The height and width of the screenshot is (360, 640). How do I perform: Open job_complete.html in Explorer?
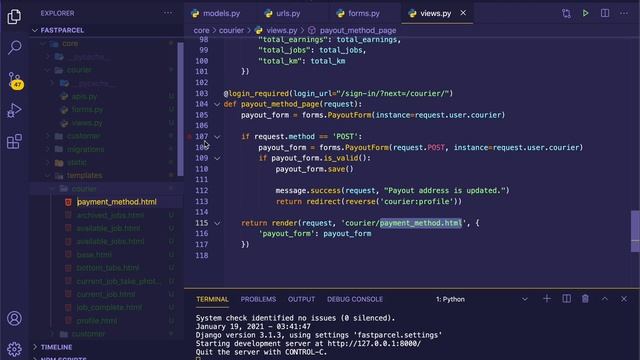(109, 307)
